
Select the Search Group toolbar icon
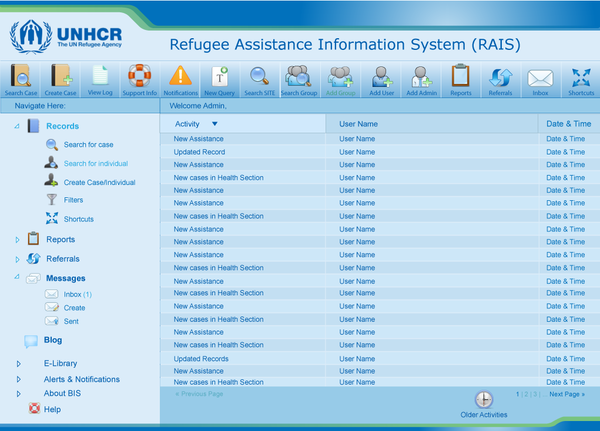click(x=298, y=77)
